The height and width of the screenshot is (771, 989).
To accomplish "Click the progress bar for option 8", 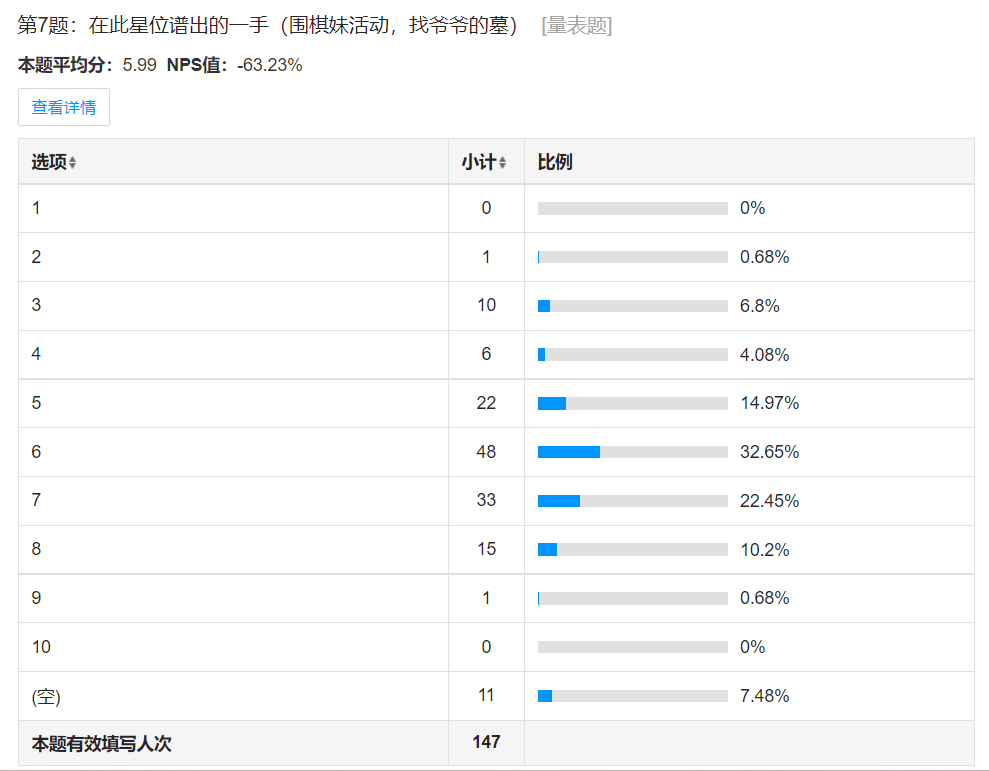I will 632,550.
